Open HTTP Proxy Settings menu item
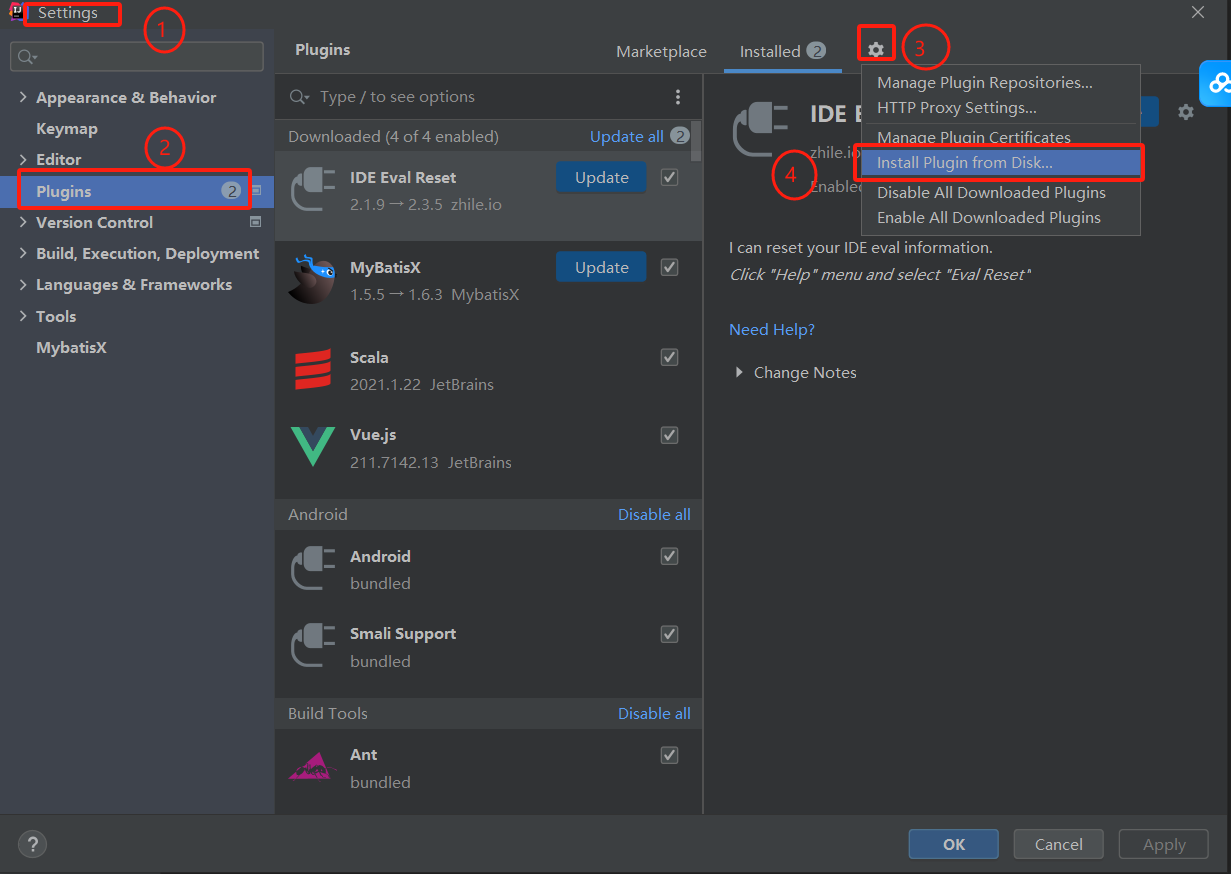This screenshot has height=874, width=1231. coord(1001,108)
